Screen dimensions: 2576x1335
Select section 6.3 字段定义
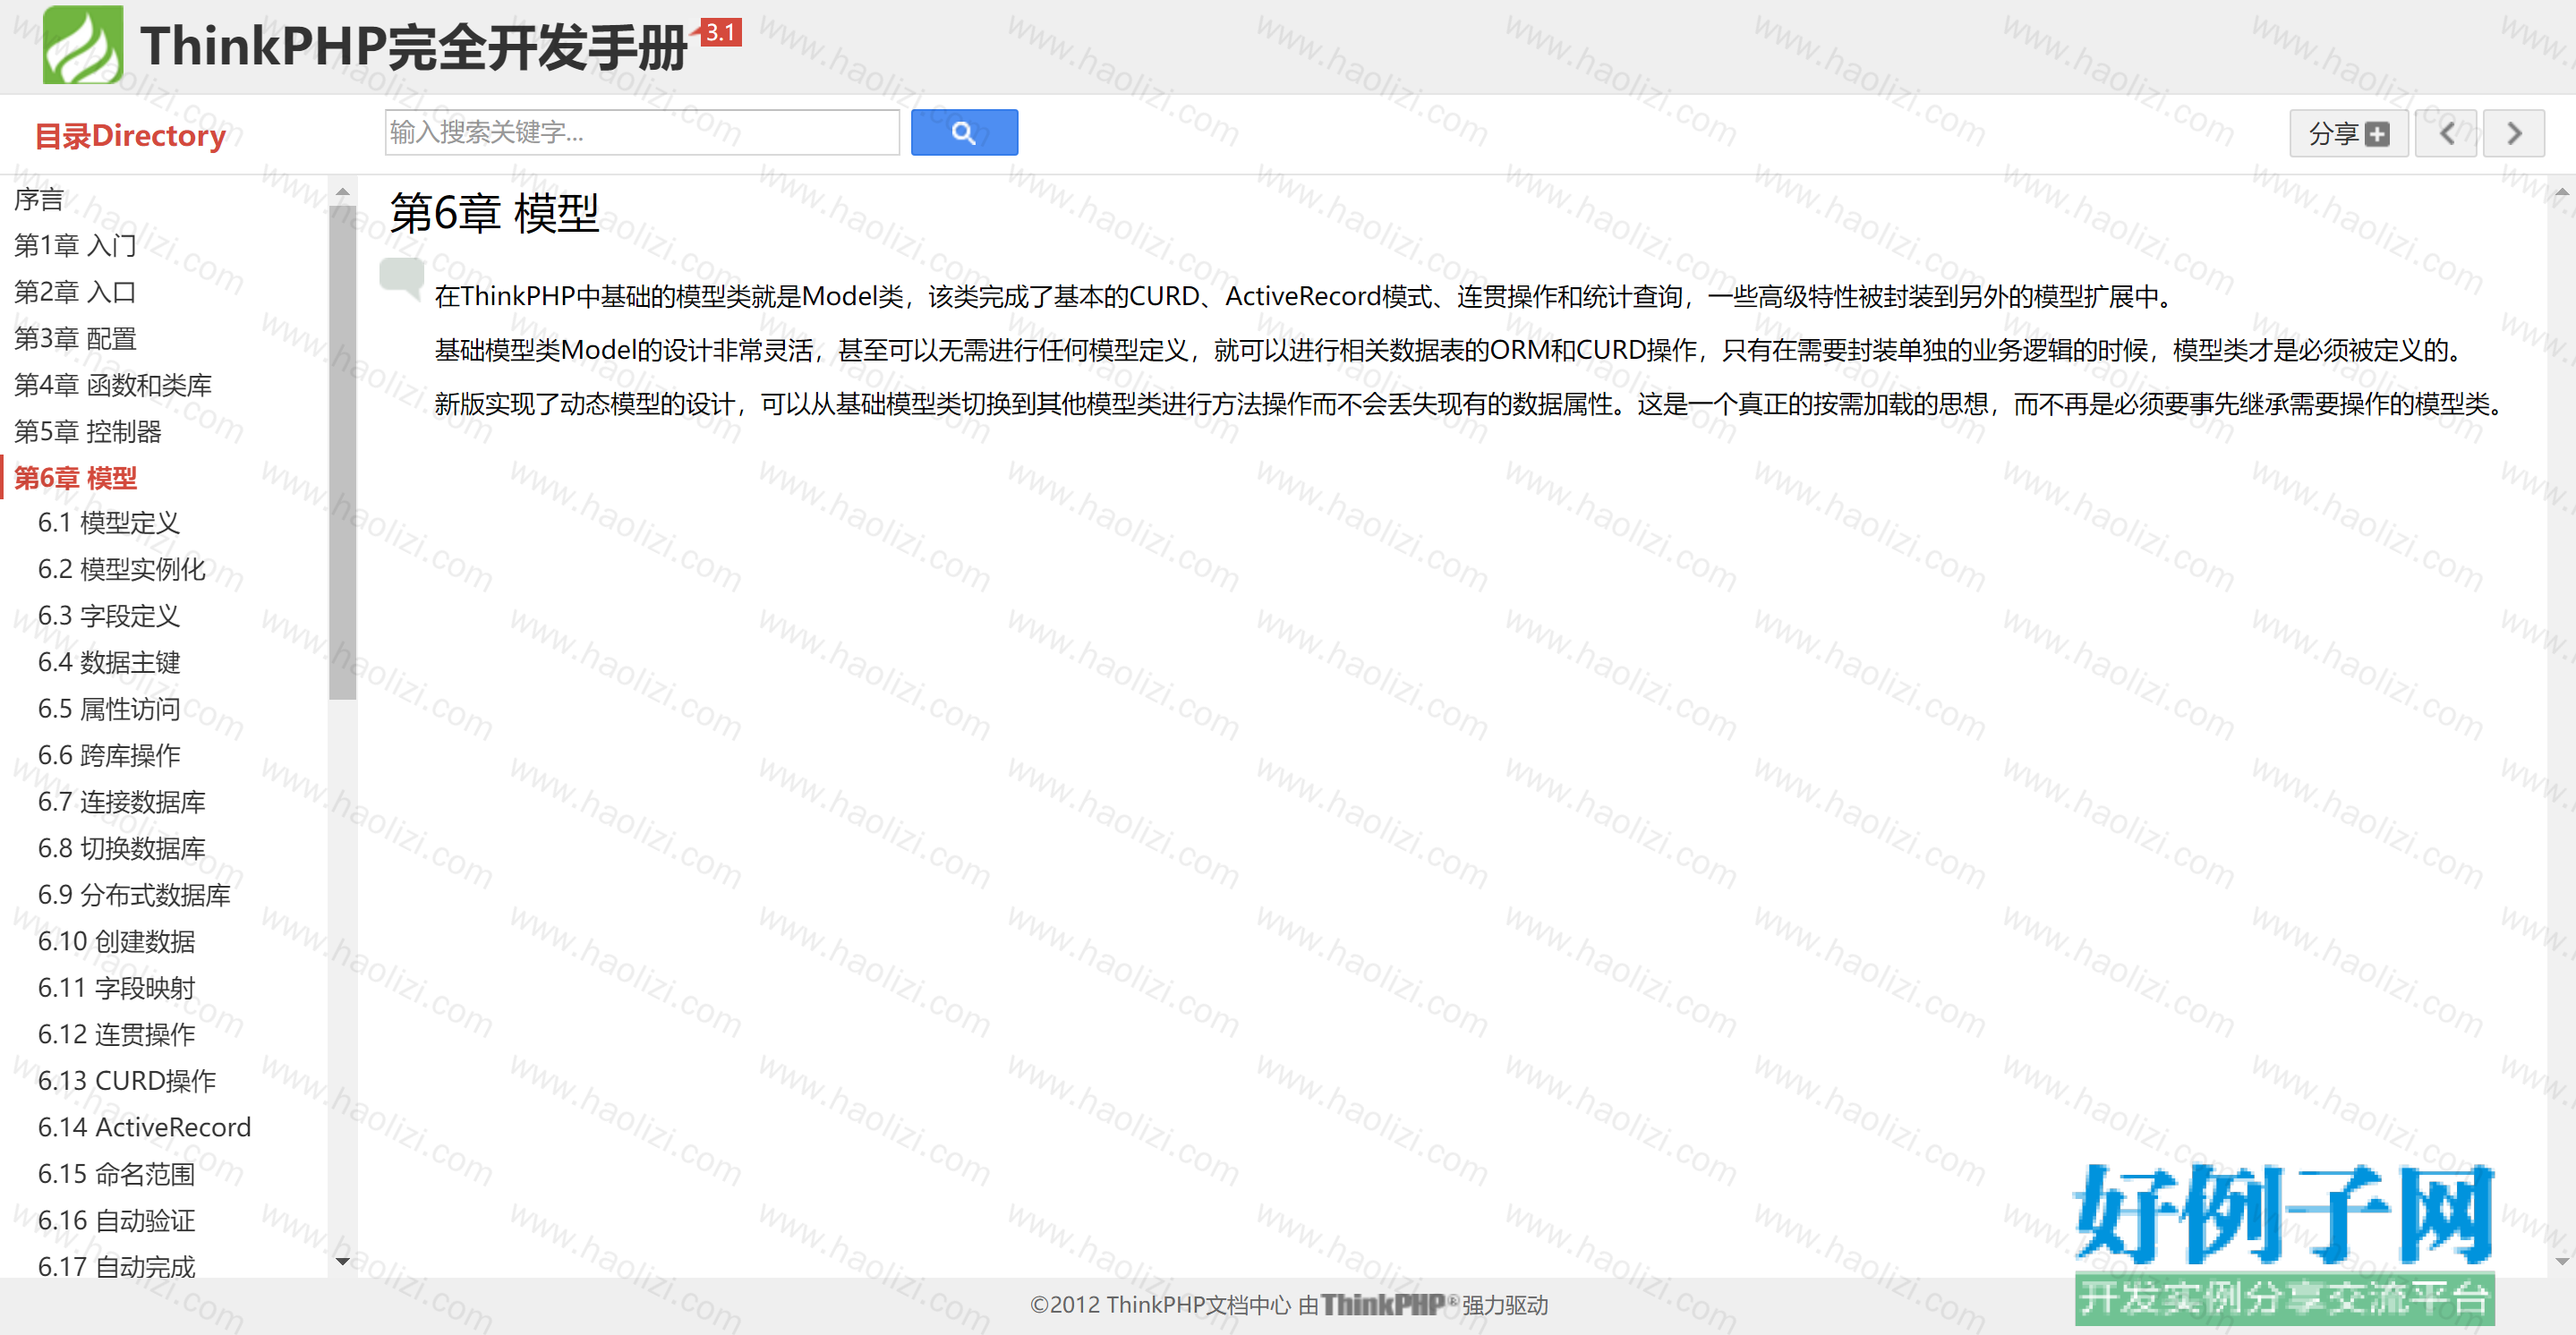(109, 615)
